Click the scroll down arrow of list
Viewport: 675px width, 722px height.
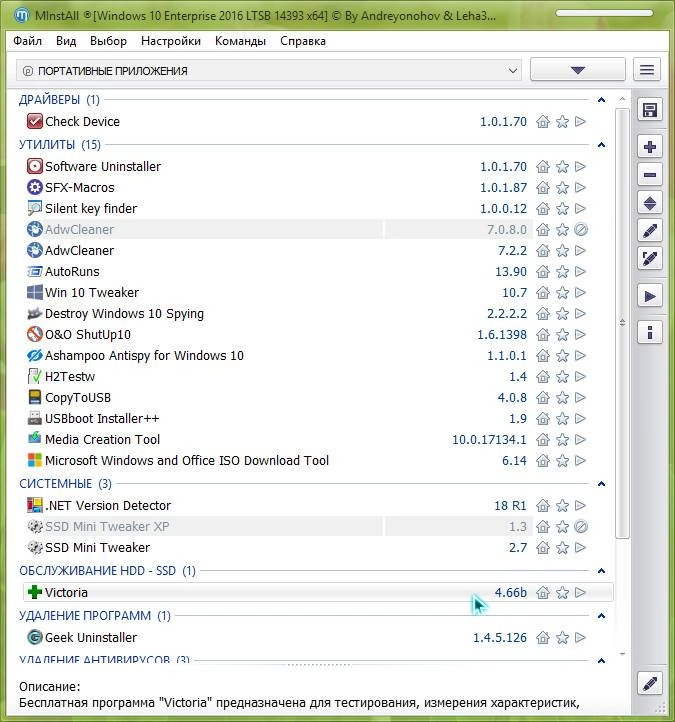point(622,654)
